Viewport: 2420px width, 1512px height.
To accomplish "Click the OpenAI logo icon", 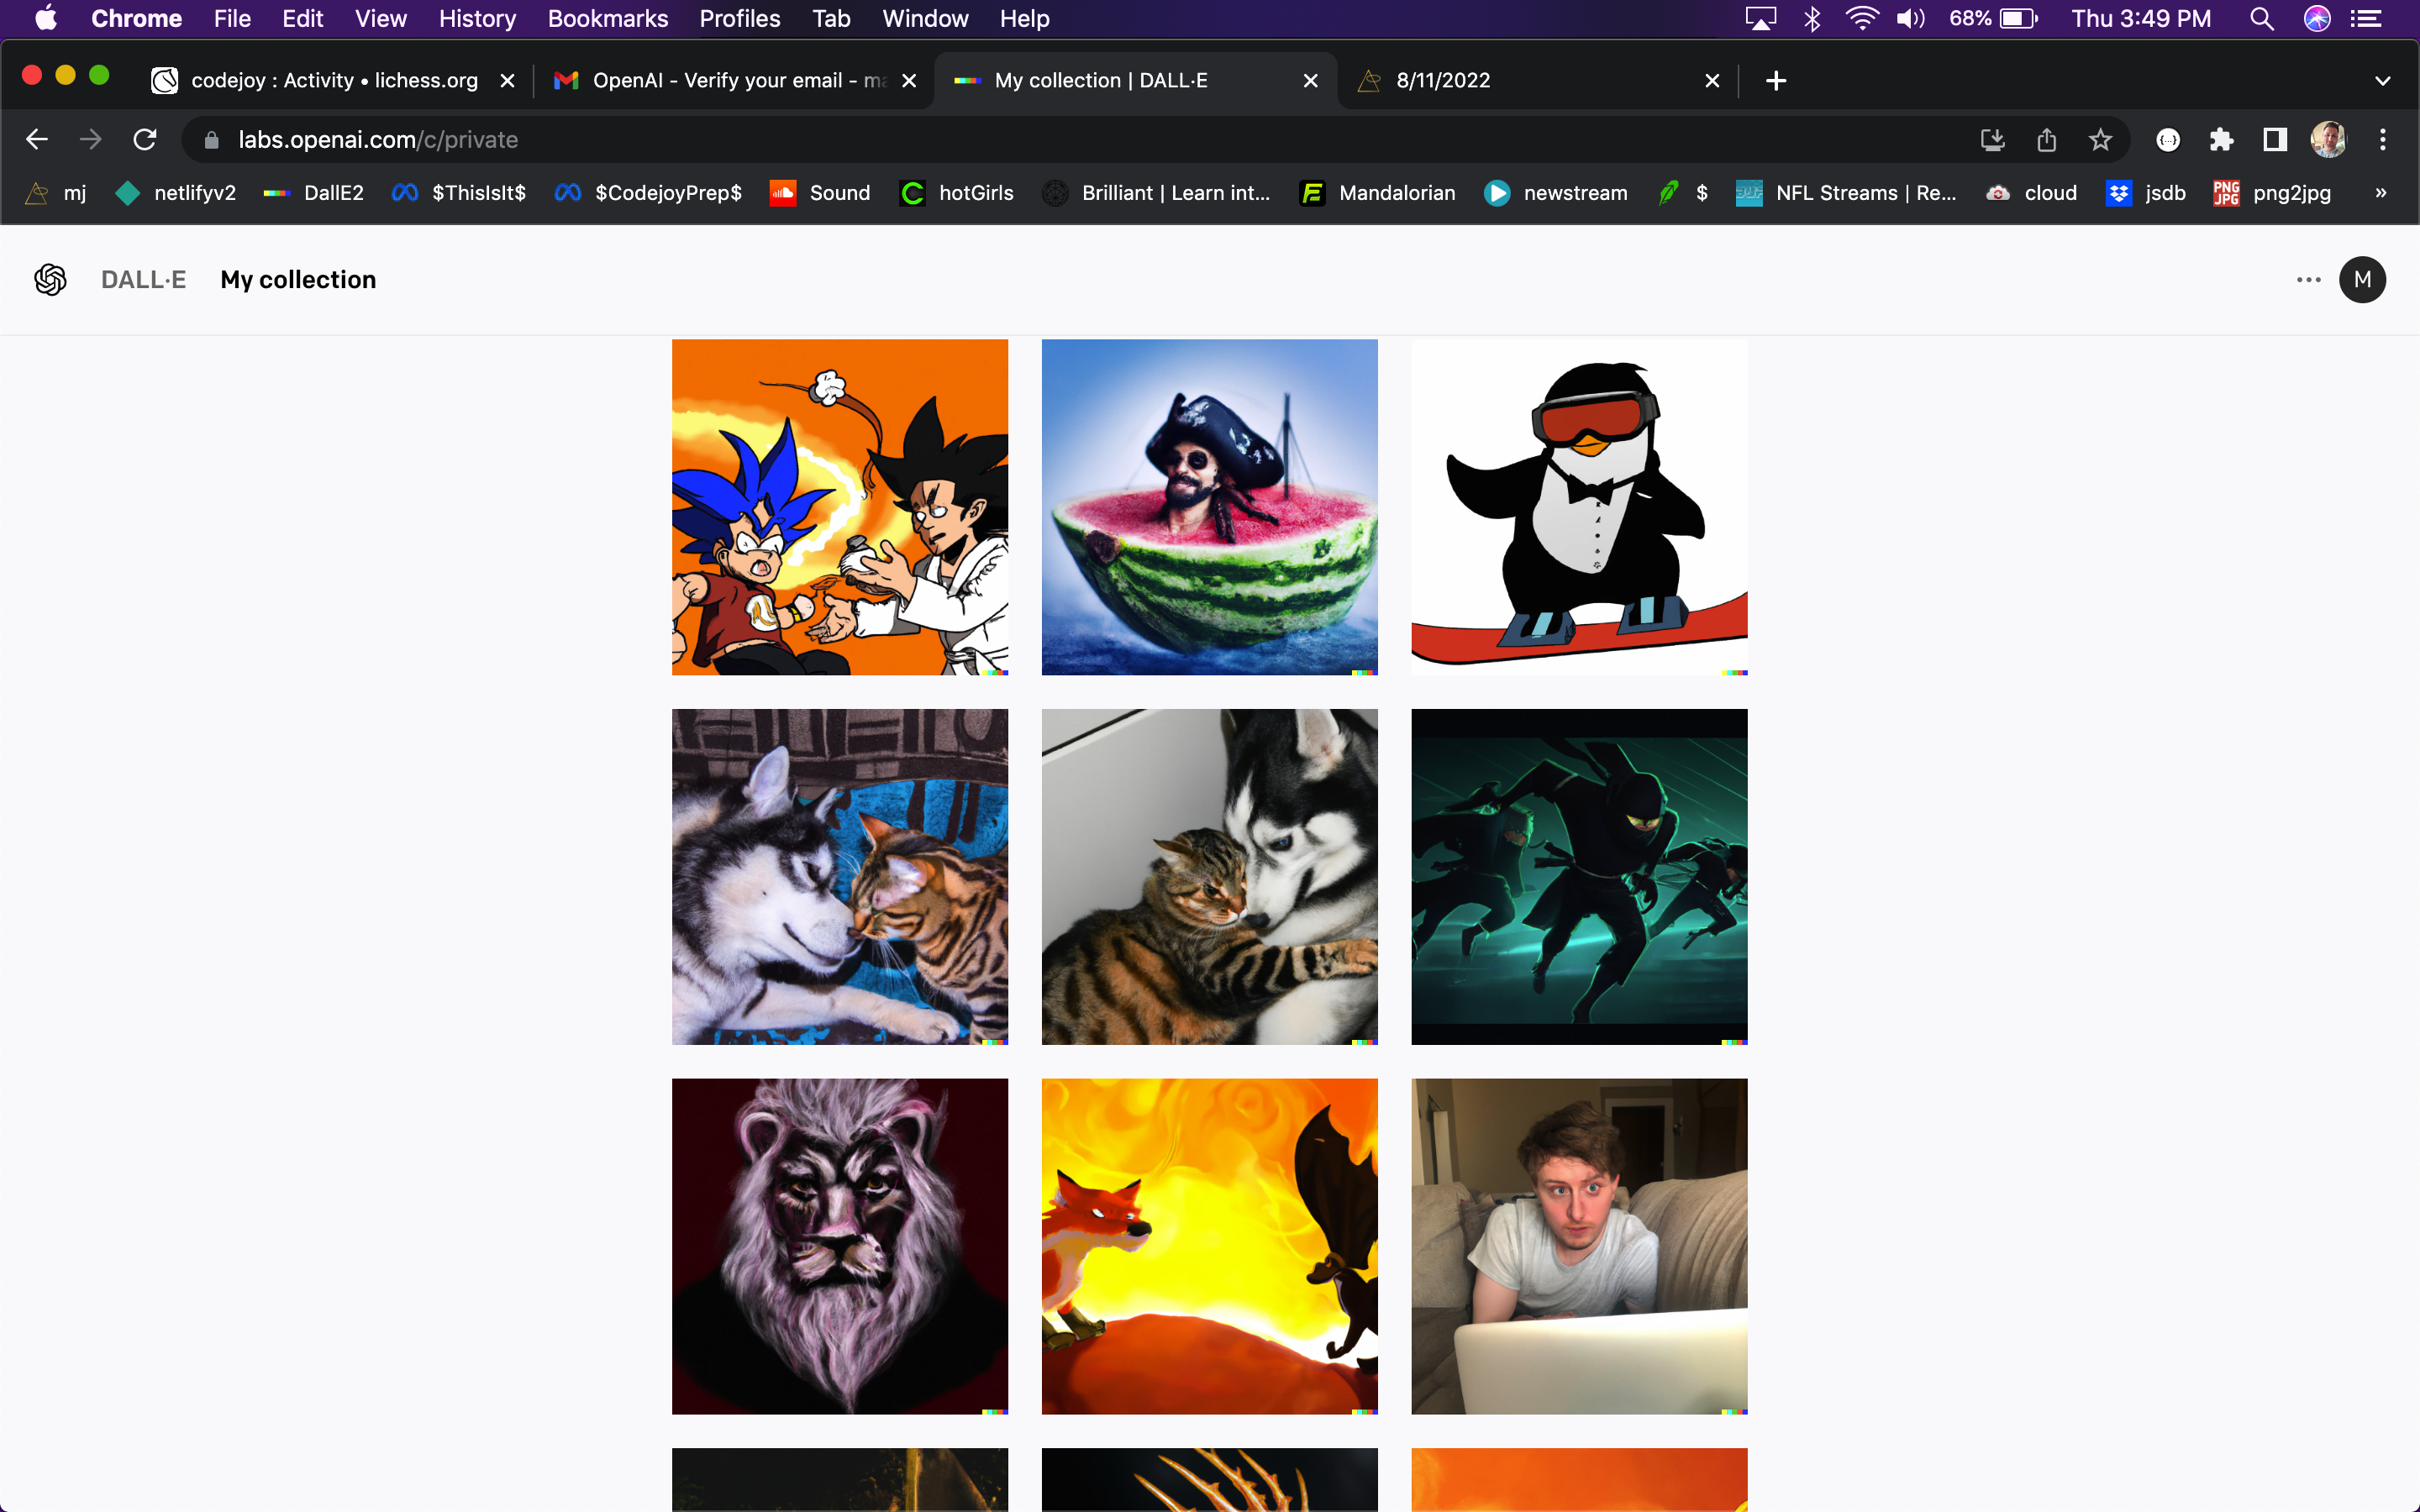I will 50,280.
